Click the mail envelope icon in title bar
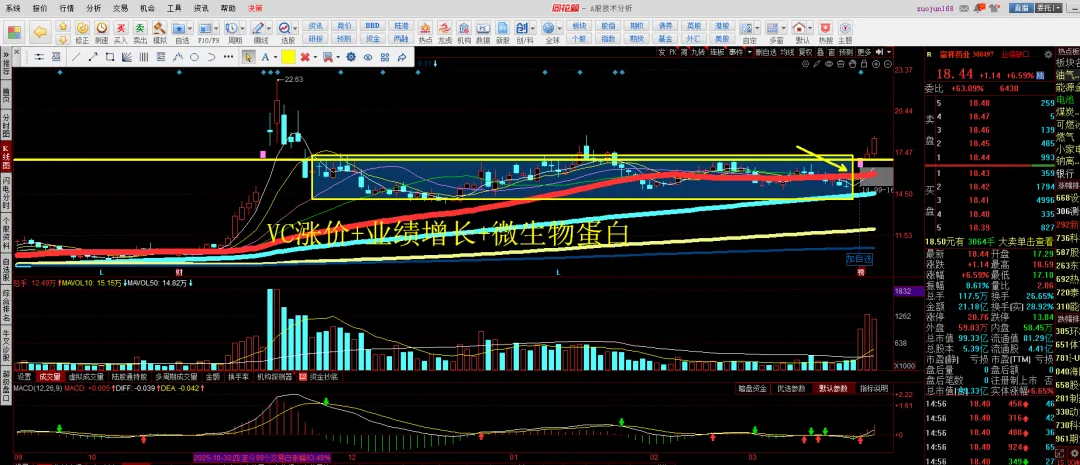Screen dimensions: 1080x465 [964, 8]
